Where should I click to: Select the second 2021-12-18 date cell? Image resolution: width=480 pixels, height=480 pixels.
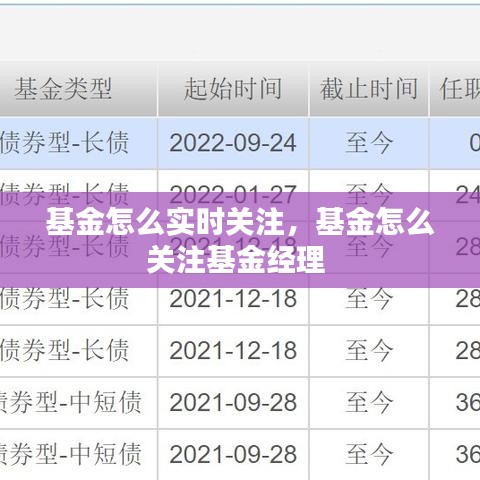[x=233, y=350]
